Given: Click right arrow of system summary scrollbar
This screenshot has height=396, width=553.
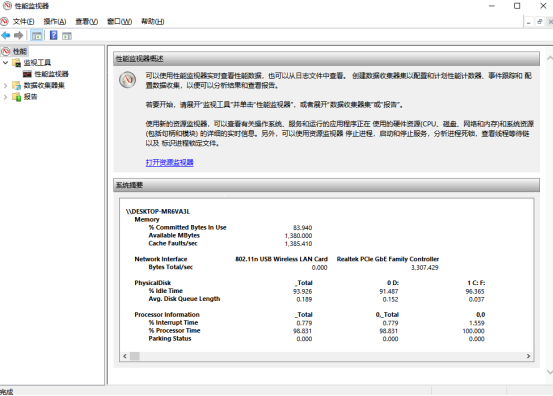Looking at the screenshot, I should [x=528, y=356].
